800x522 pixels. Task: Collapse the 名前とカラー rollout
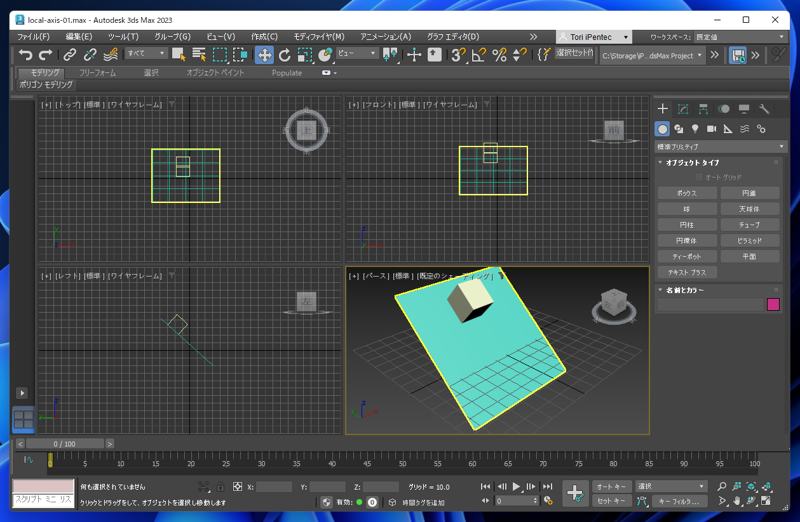[x=684, y=290]
